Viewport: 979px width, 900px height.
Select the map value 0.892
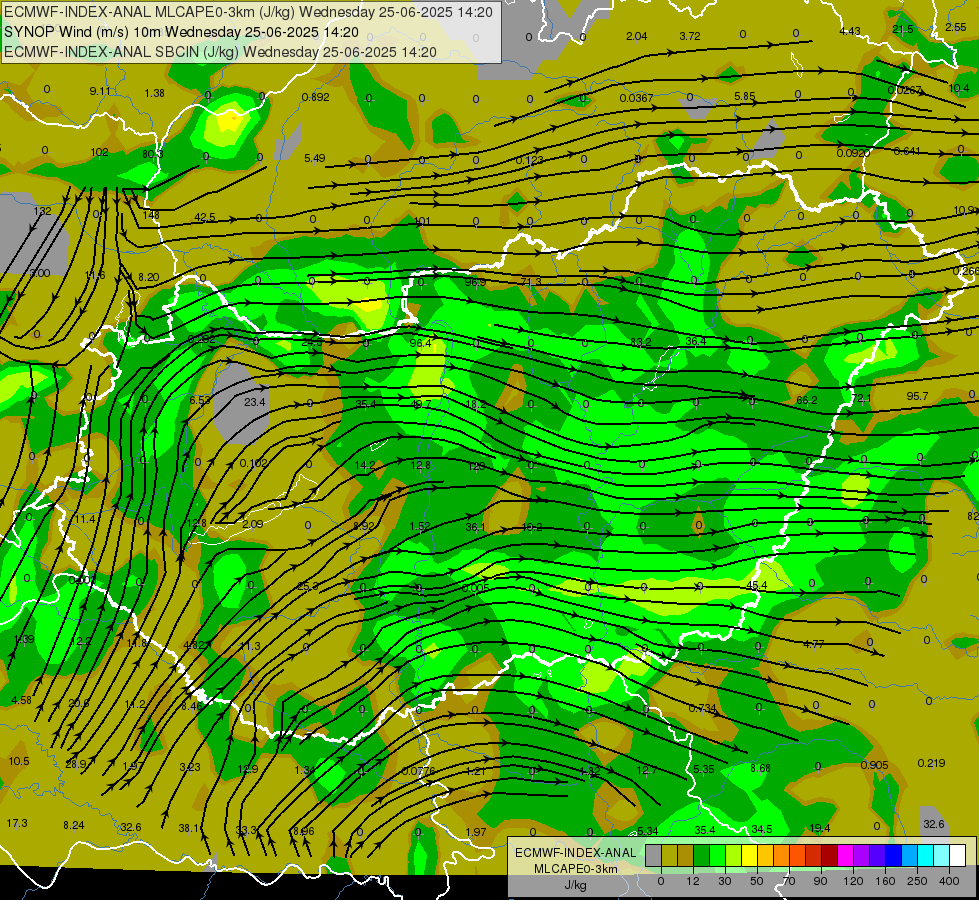click(x=315, y=97)
